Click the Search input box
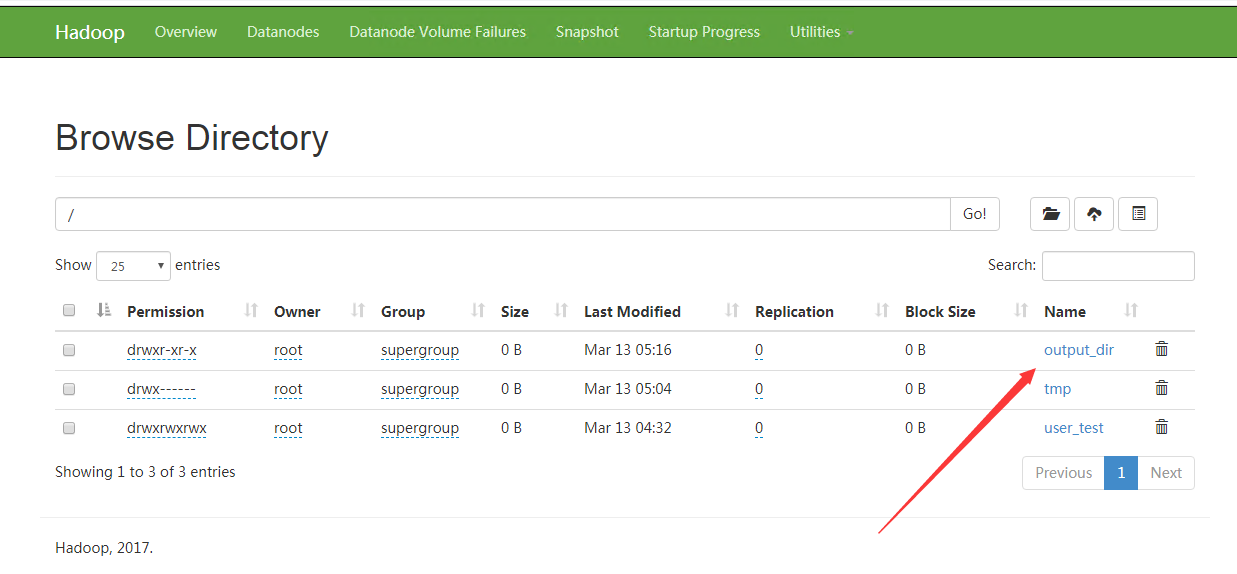This screenshot has height=574, width=1237. point(1118,266)
